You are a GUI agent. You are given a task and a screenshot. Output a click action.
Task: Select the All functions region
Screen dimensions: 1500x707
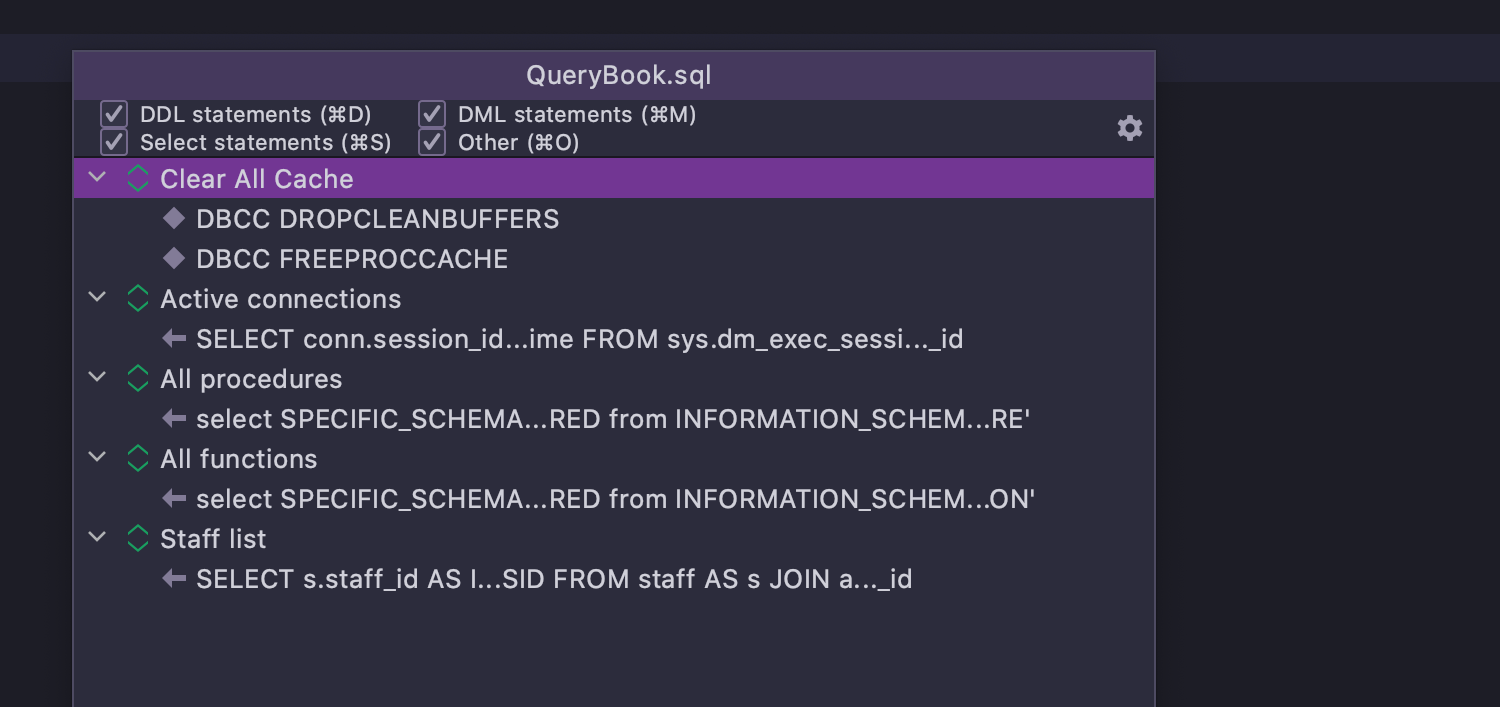614,459
